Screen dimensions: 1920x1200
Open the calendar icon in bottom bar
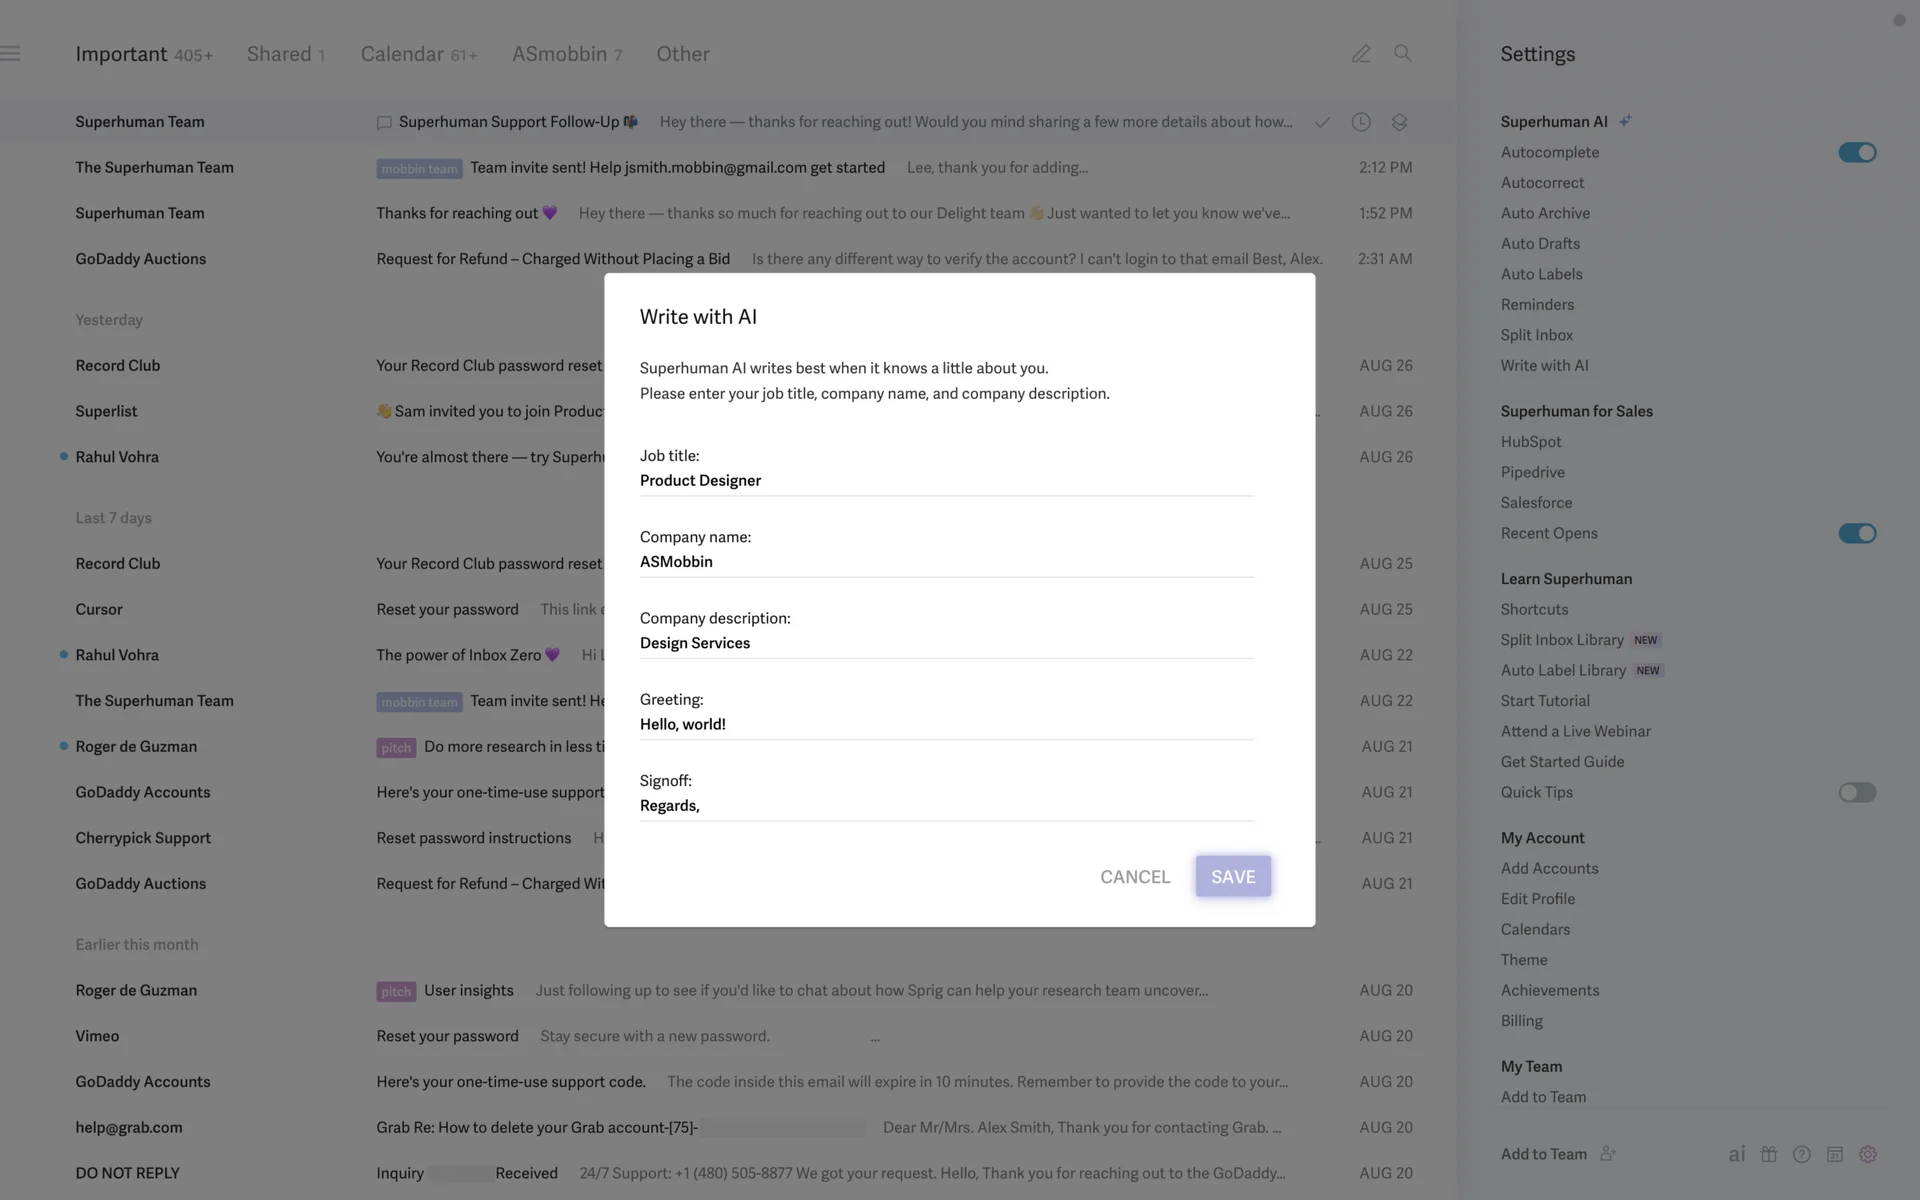[1834, 1154]
